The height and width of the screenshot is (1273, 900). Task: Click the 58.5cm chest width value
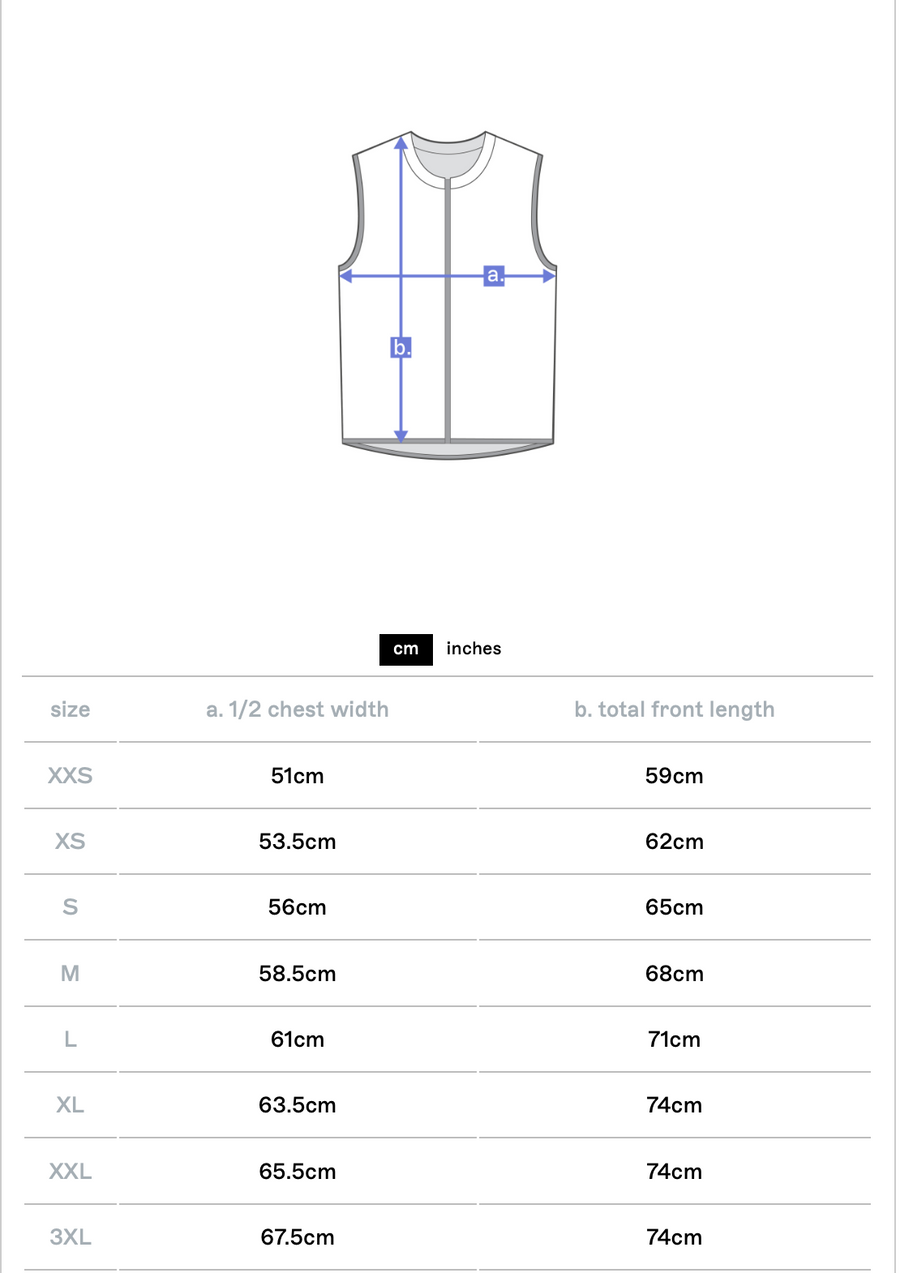[297, 974]
